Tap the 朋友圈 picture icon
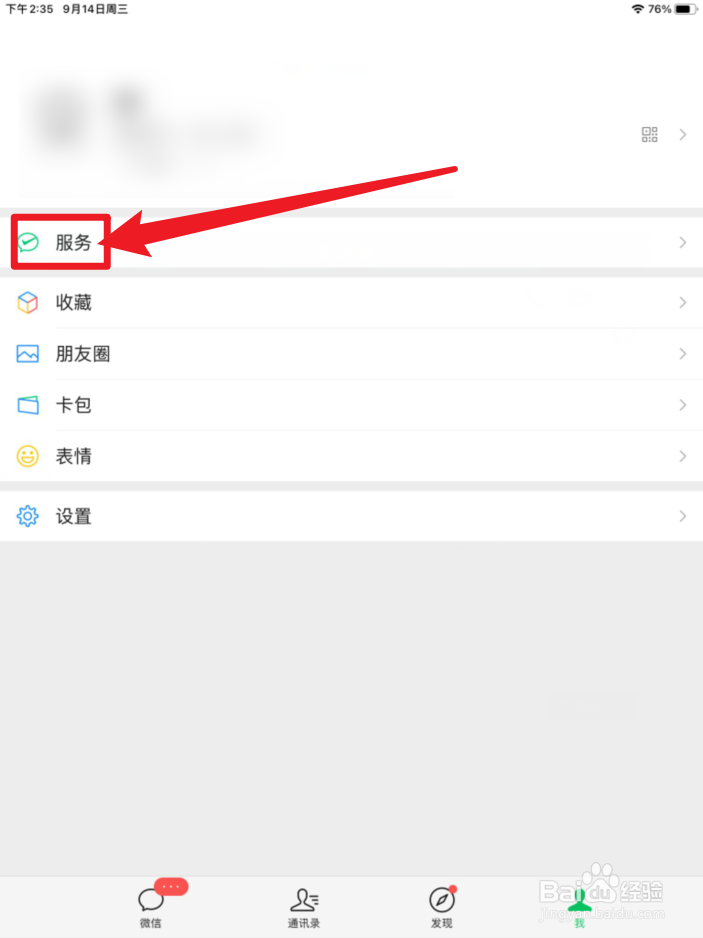This screenshot has width=703, height=938. tap(28, 354)
